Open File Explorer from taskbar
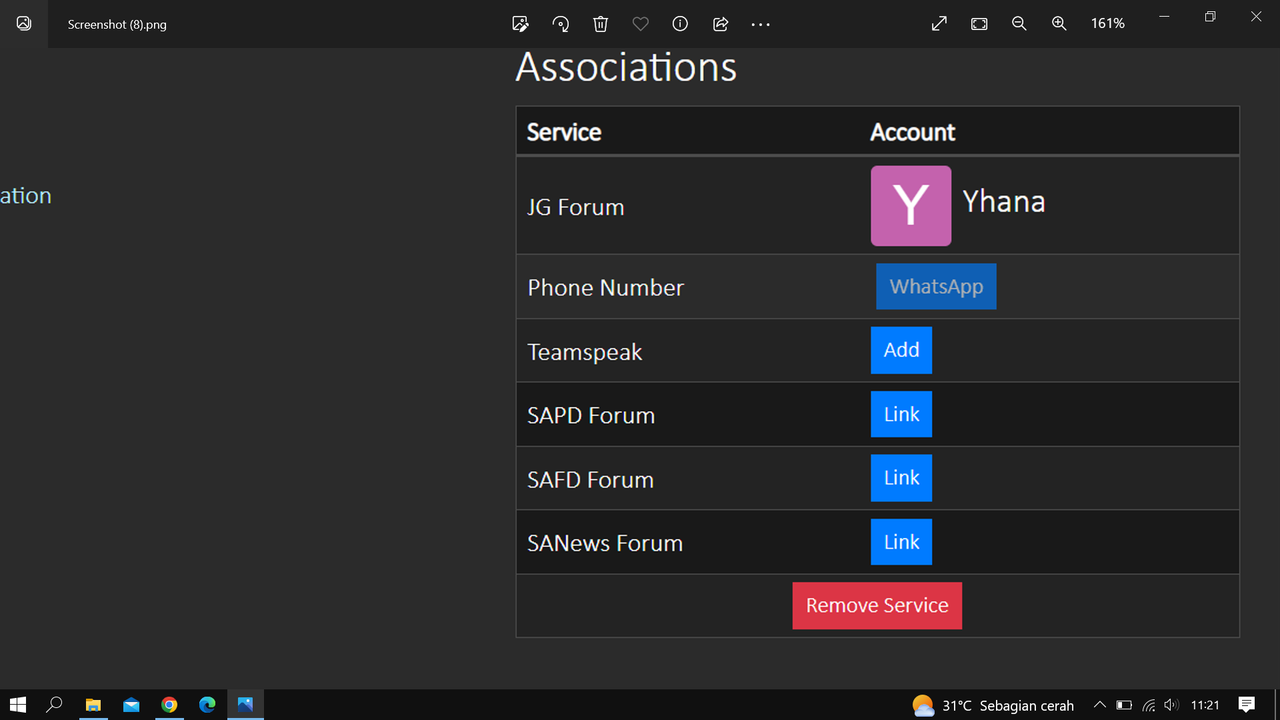1280x720 pixels. (93, 705)
